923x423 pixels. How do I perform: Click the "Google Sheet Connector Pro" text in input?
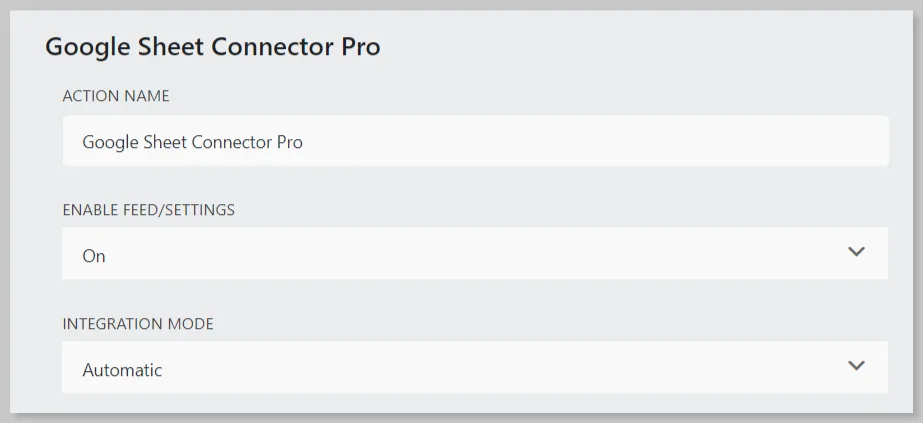coord(192,142)
